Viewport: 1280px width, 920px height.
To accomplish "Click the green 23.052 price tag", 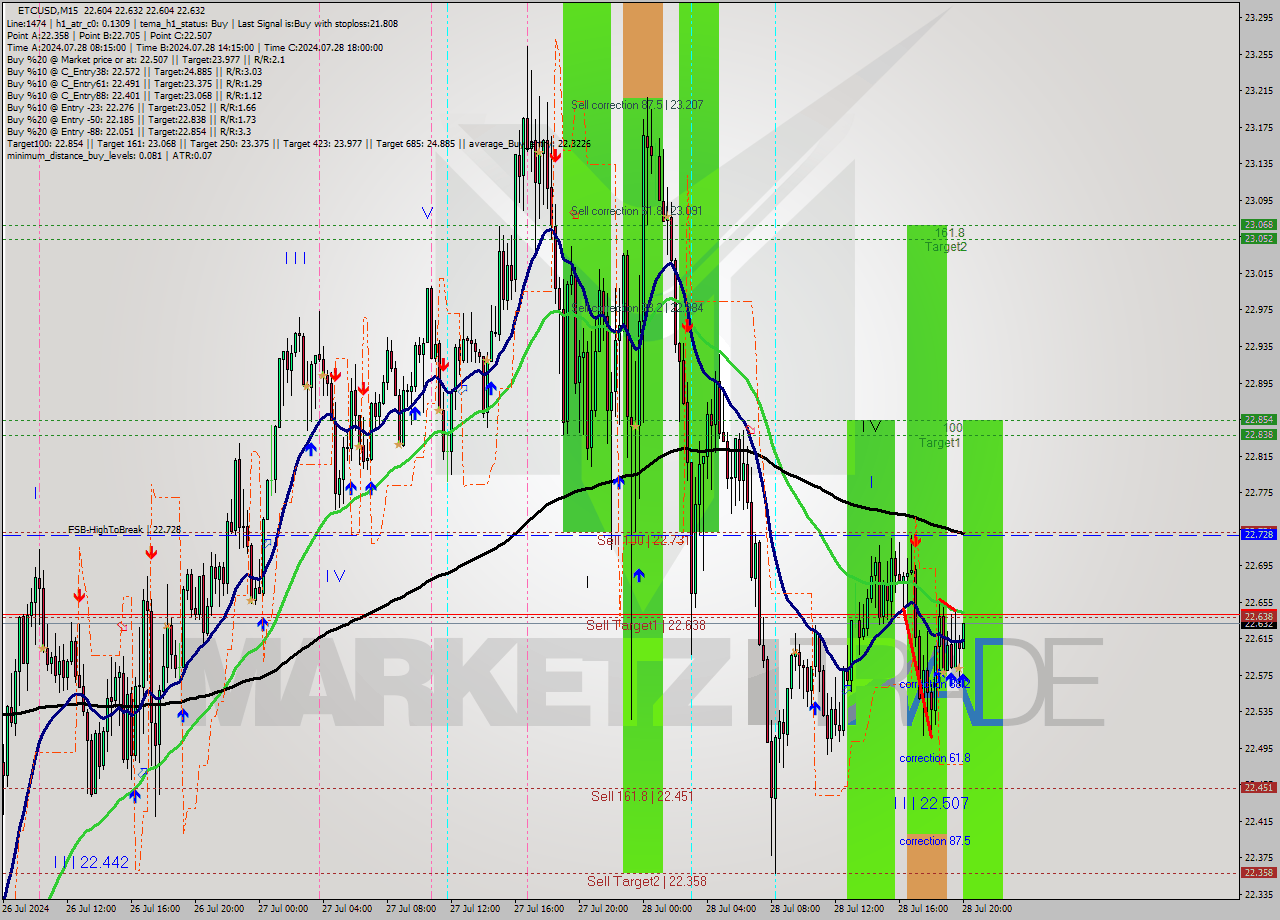I will click(1258, 239).
